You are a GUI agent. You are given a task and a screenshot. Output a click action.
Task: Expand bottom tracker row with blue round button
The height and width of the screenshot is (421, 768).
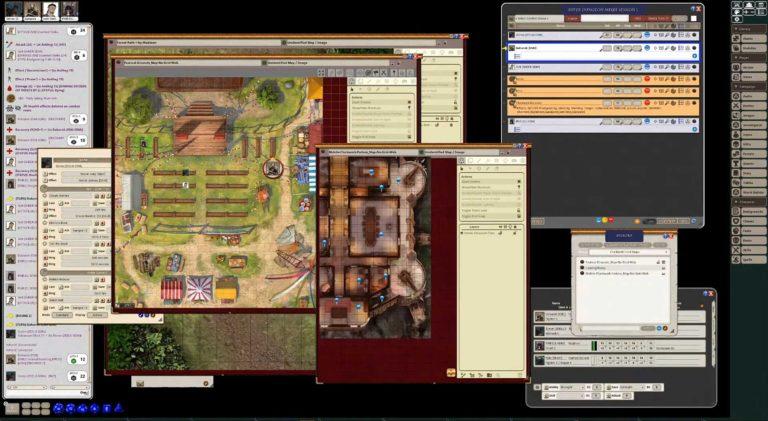pyautogui.click(x=694, y=129)
